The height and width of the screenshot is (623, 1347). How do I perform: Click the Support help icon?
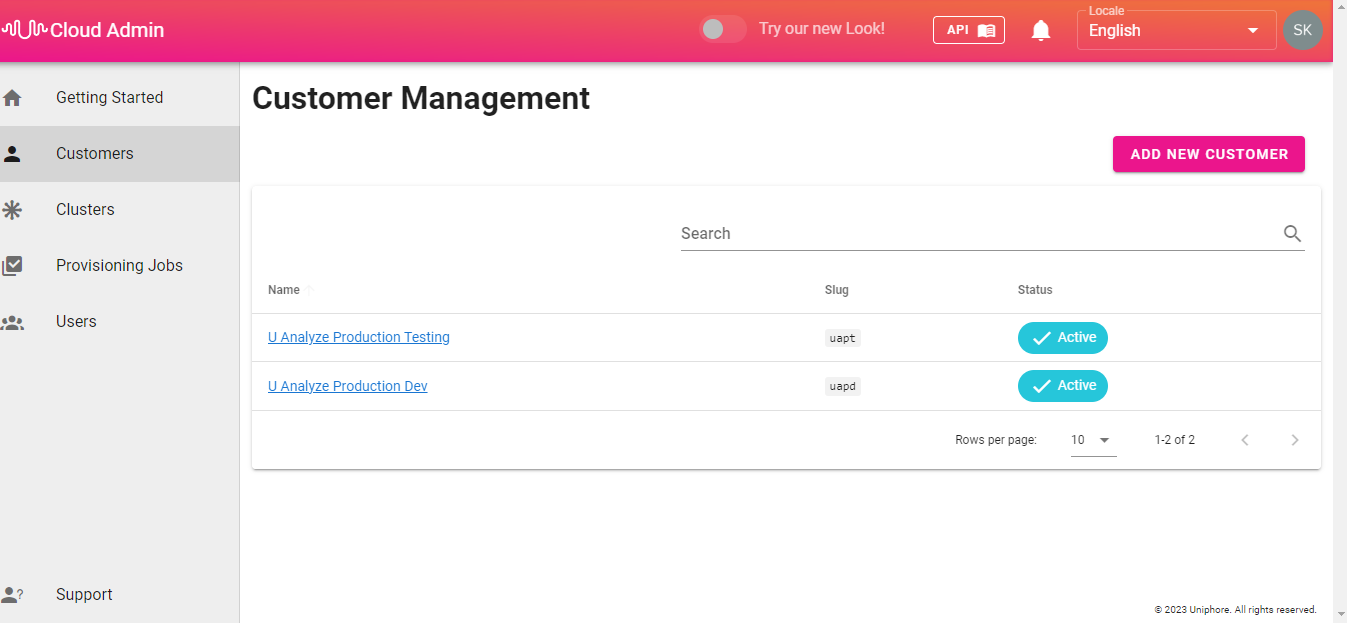(12, 595)
